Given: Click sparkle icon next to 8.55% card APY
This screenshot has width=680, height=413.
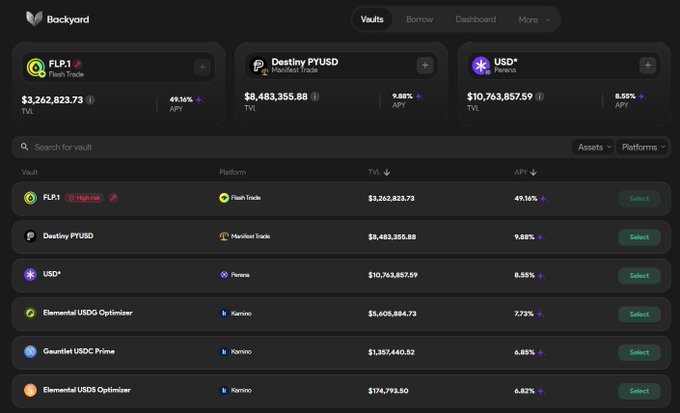Looking at the screenshot, I should click(x=641, y=96).
